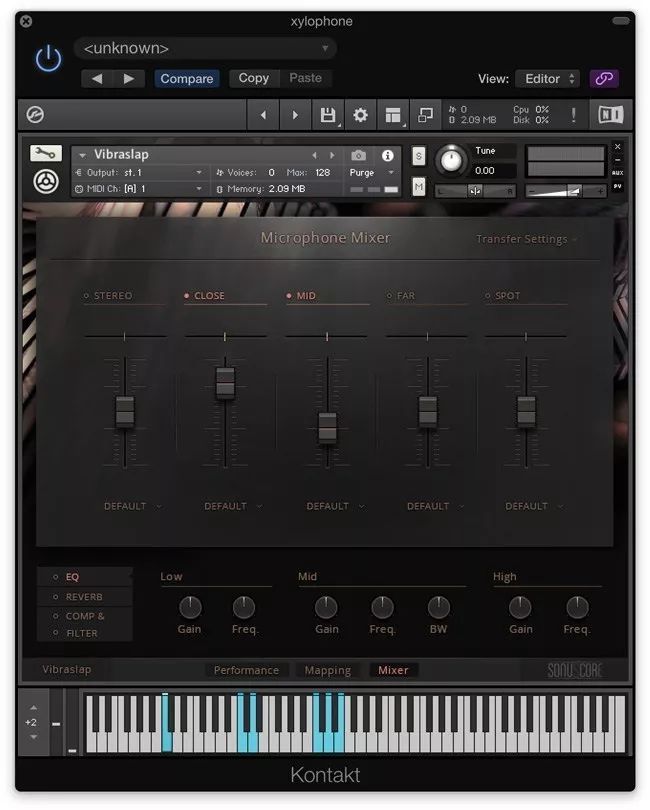Click the NI logo icon
This screenshot has width=650, height=810.
[x=610, y=115]
